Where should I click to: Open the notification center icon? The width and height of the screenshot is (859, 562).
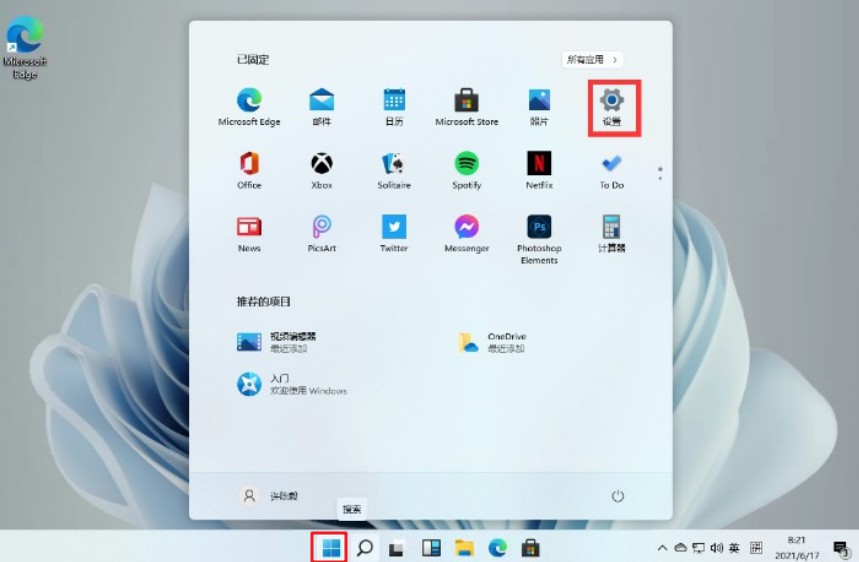point(840,548)
